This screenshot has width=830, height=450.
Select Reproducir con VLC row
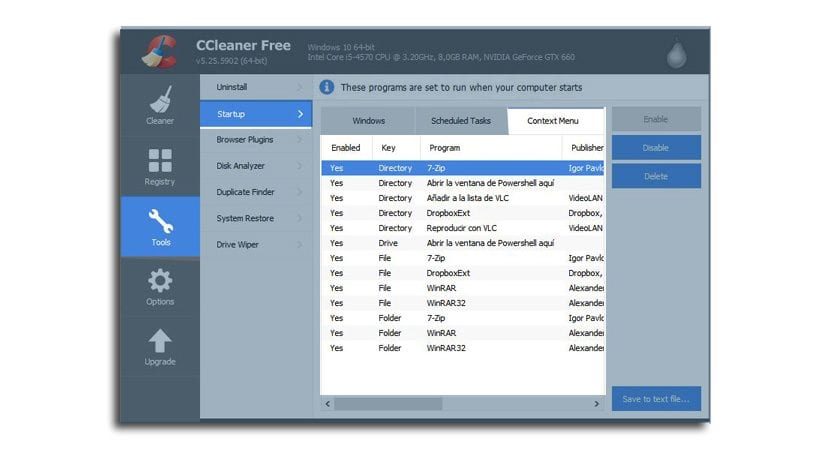tap(463, 228)
